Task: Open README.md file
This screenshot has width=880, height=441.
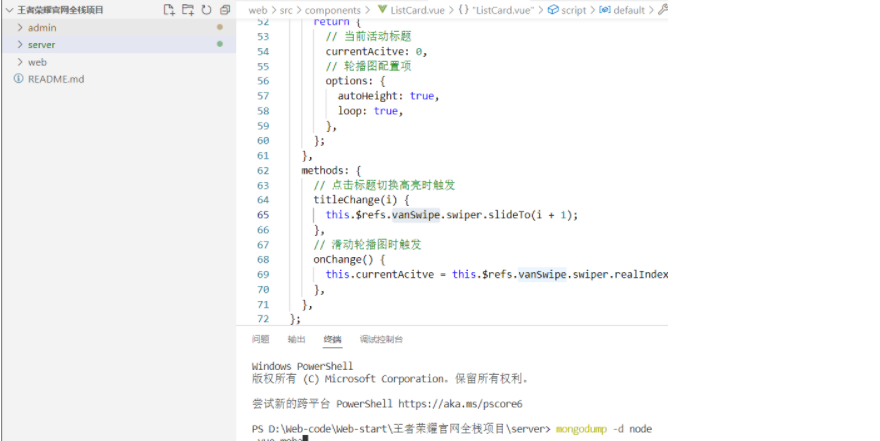Action: (x=56, y=79)
